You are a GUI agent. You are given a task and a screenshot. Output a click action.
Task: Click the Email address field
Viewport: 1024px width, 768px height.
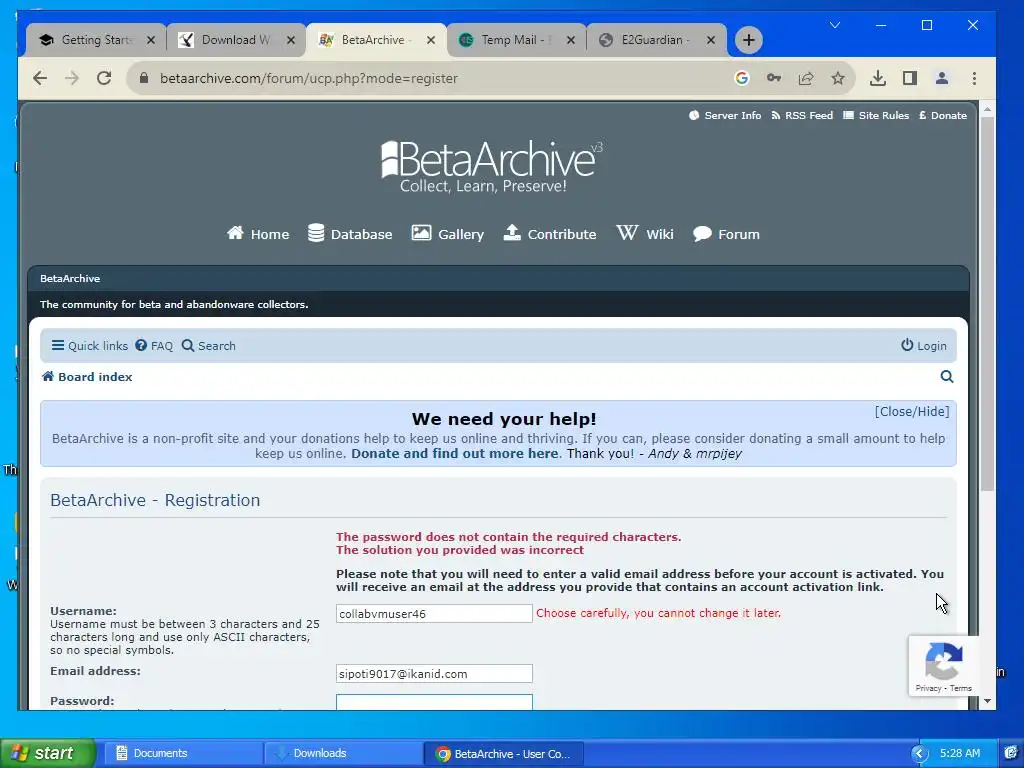coord(434,673)
